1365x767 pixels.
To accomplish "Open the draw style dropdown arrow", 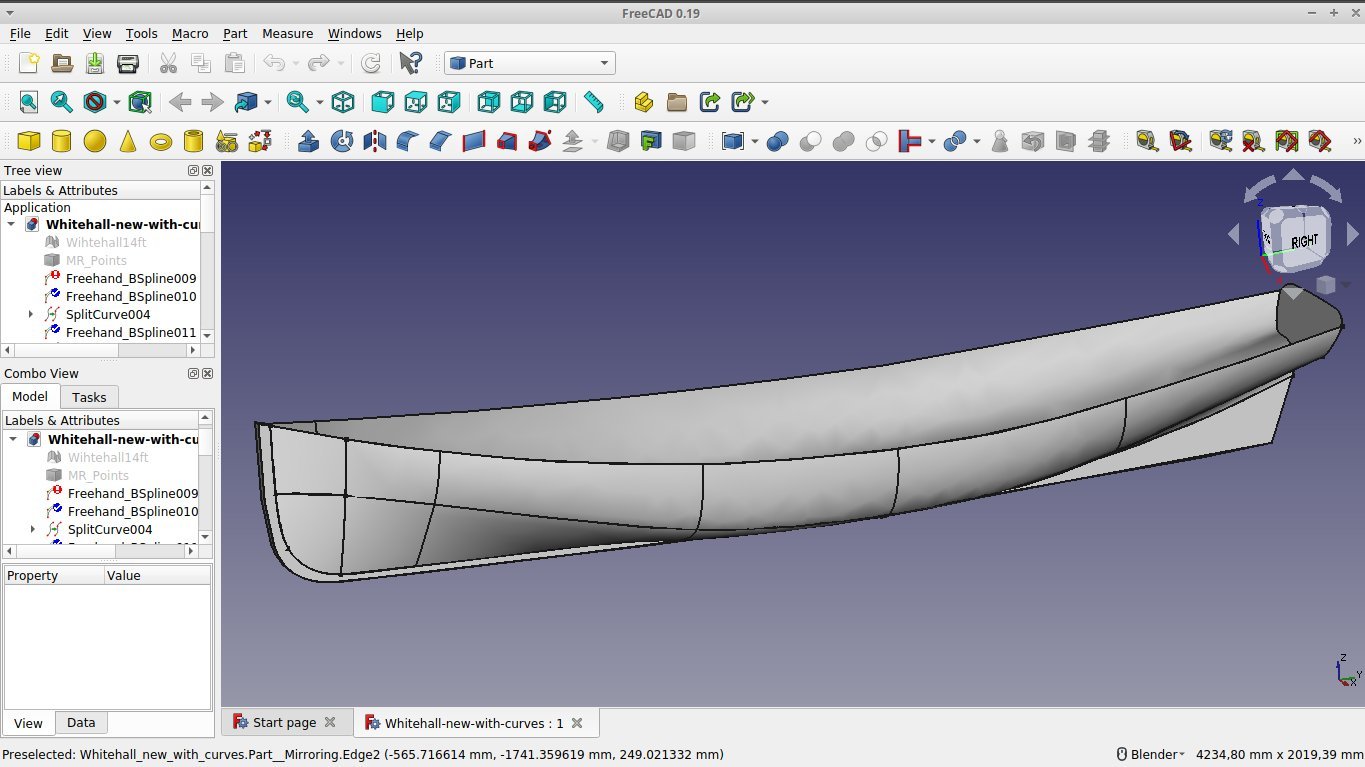I will tap(117, 102).
